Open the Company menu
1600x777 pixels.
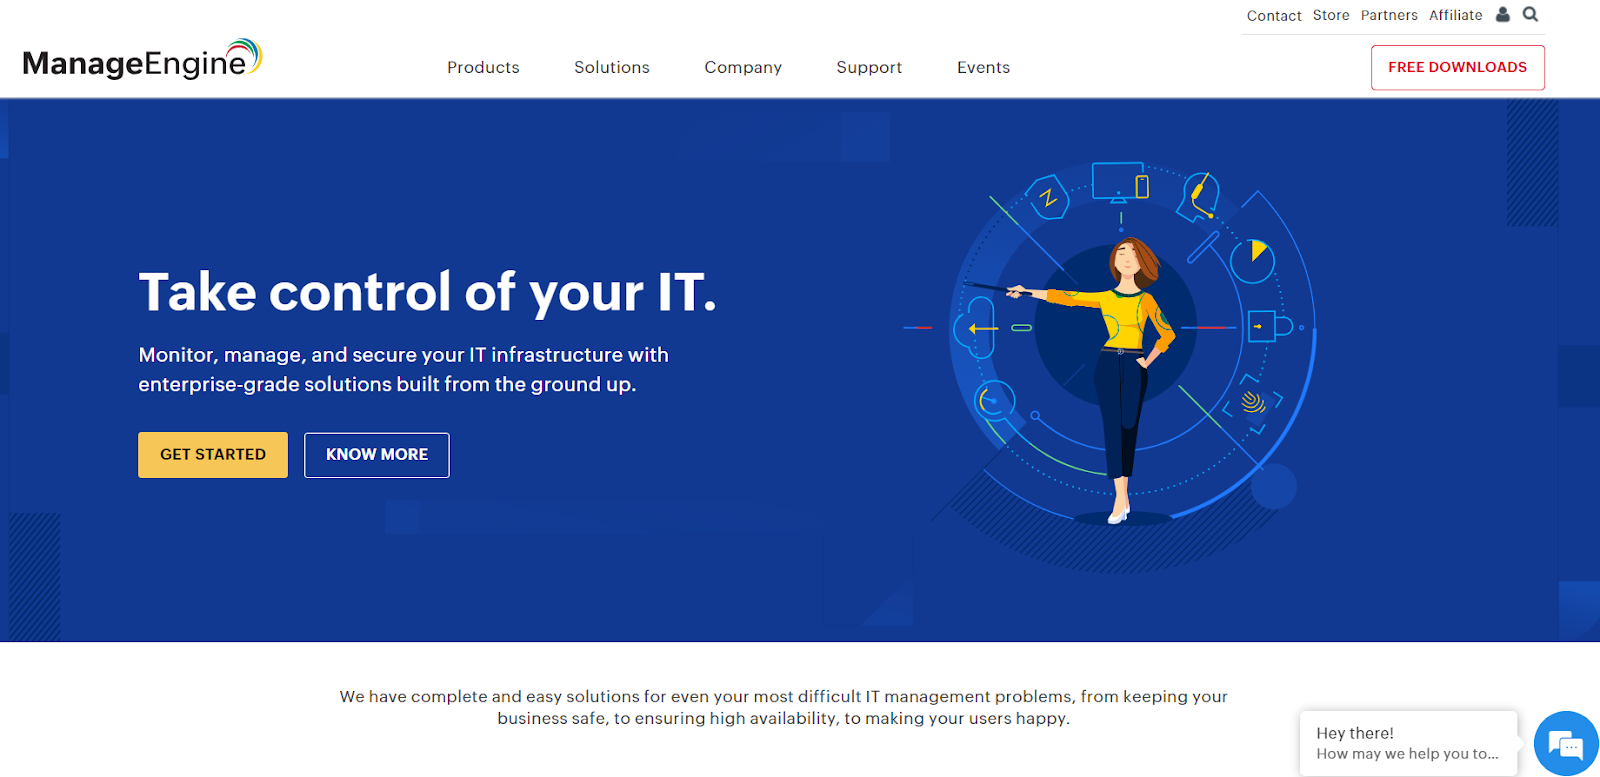click(x=743, y=67)
